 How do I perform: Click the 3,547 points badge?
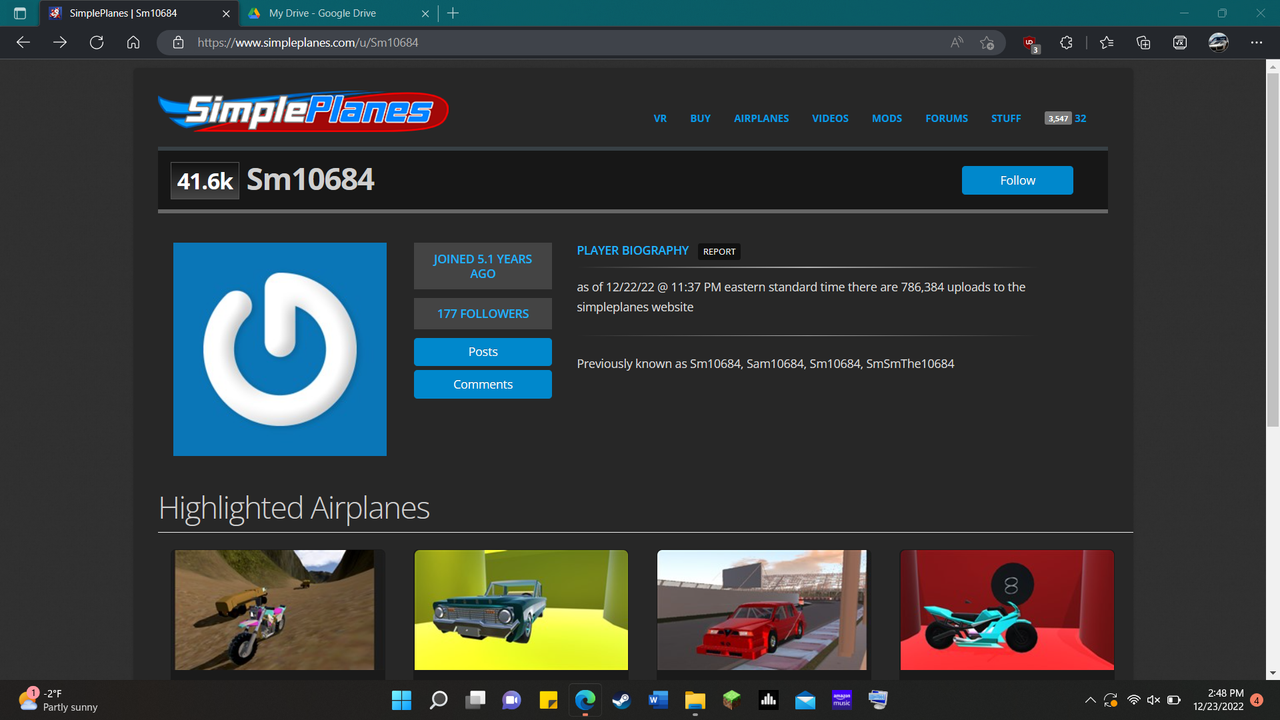coord(1058,118)
